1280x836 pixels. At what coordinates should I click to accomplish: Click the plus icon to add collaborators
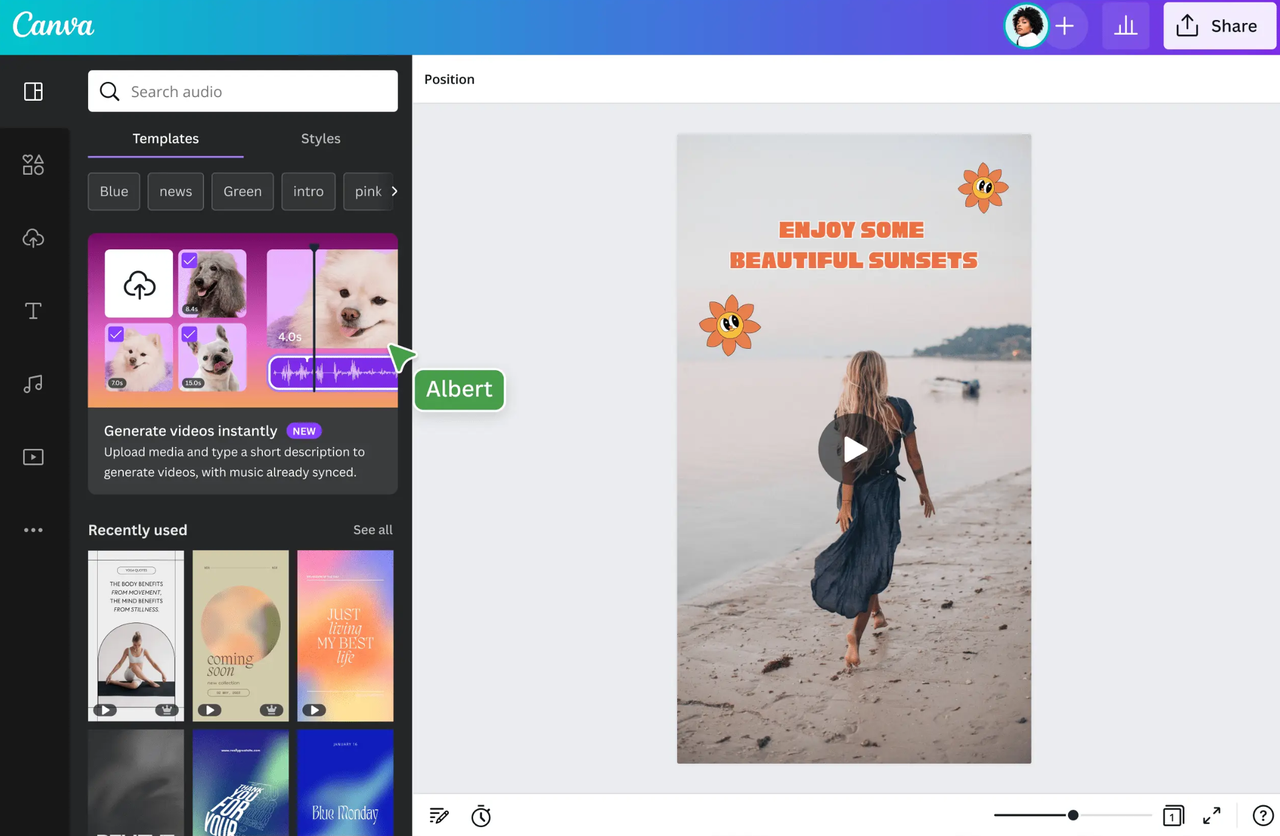1065,26
